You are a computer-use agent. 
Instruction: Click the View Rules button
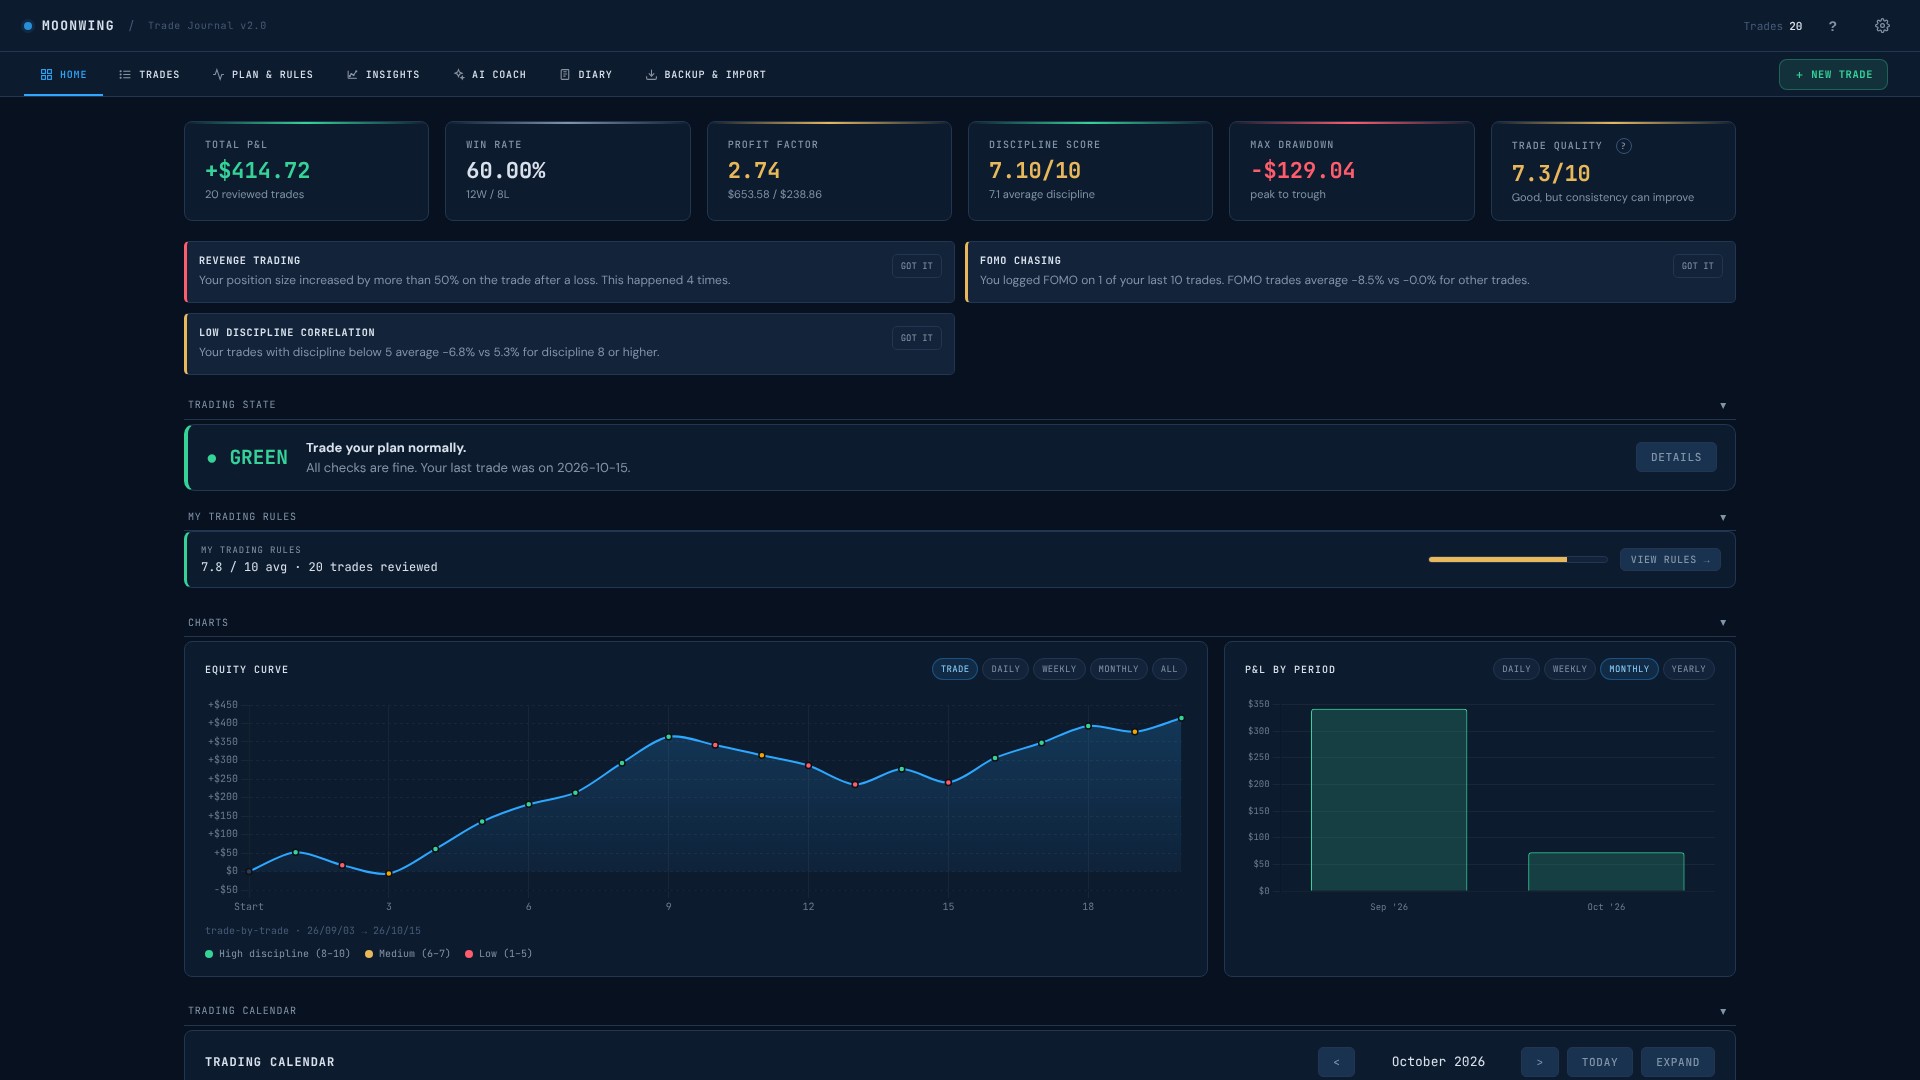coord(1670,560)
